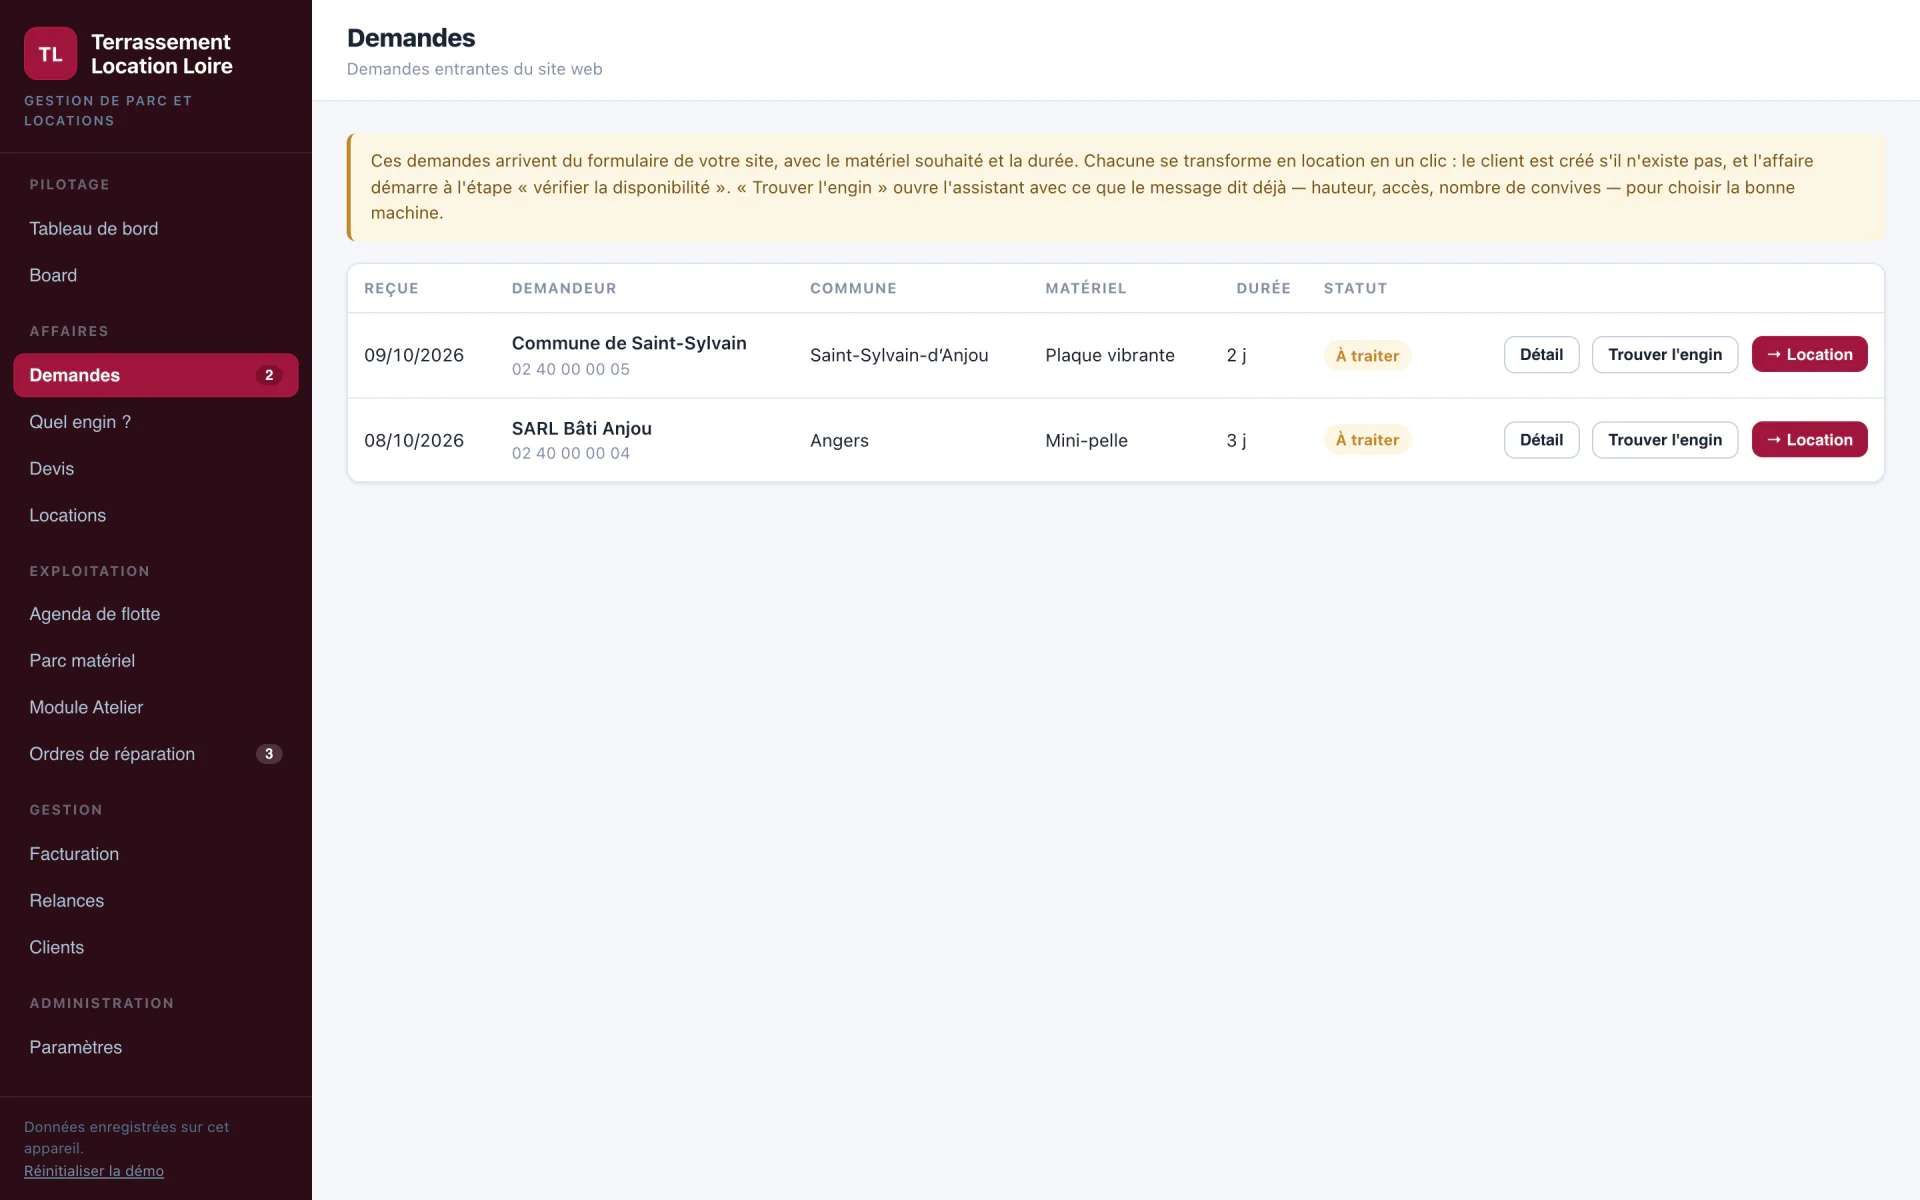Click the Angers commune cell

point(839,440)
